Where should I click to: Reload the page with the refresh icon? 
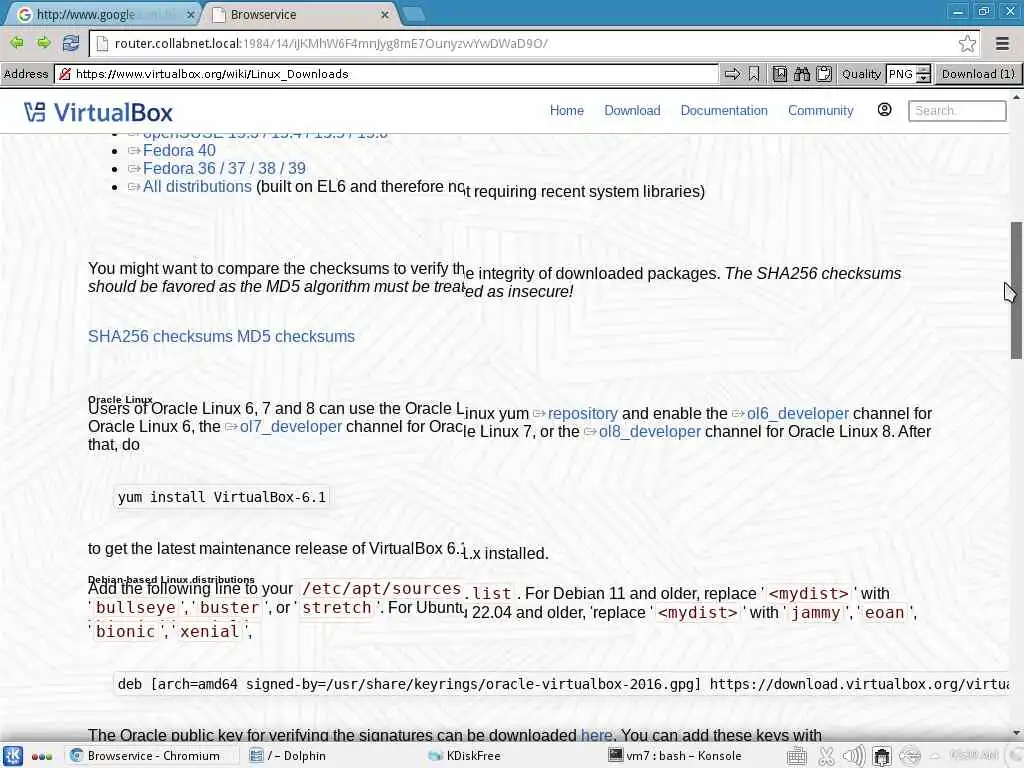pos(71,43)
